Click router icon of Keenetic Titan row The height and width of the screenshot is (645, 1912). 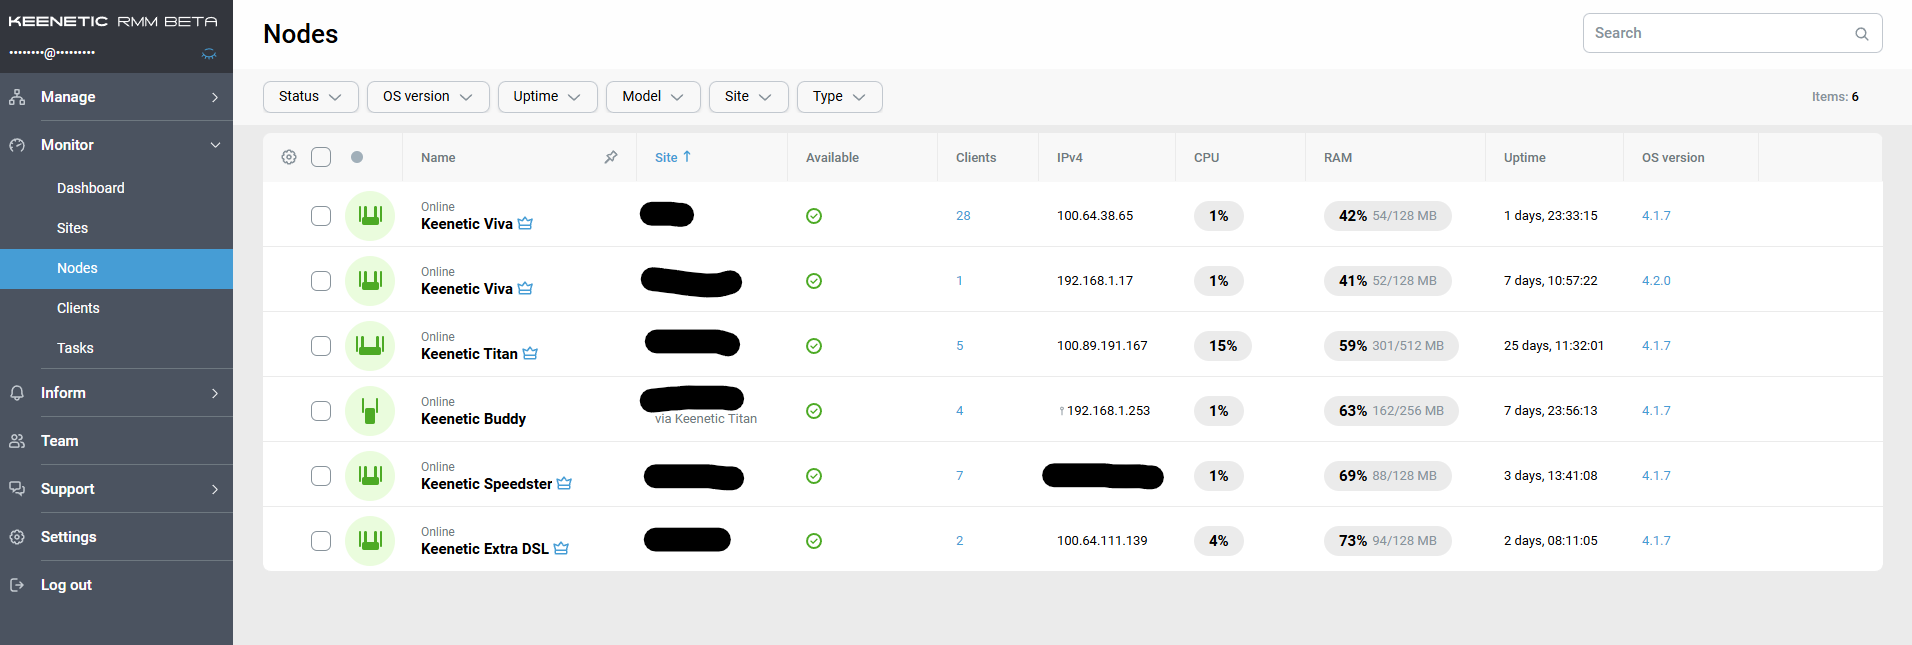coord(370,346)
